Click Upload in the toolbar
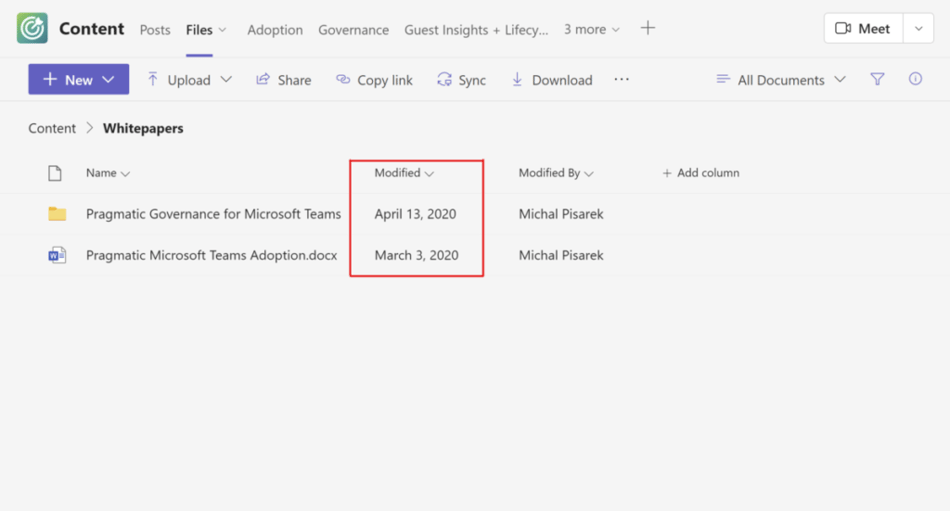 (x=179, y=80)
